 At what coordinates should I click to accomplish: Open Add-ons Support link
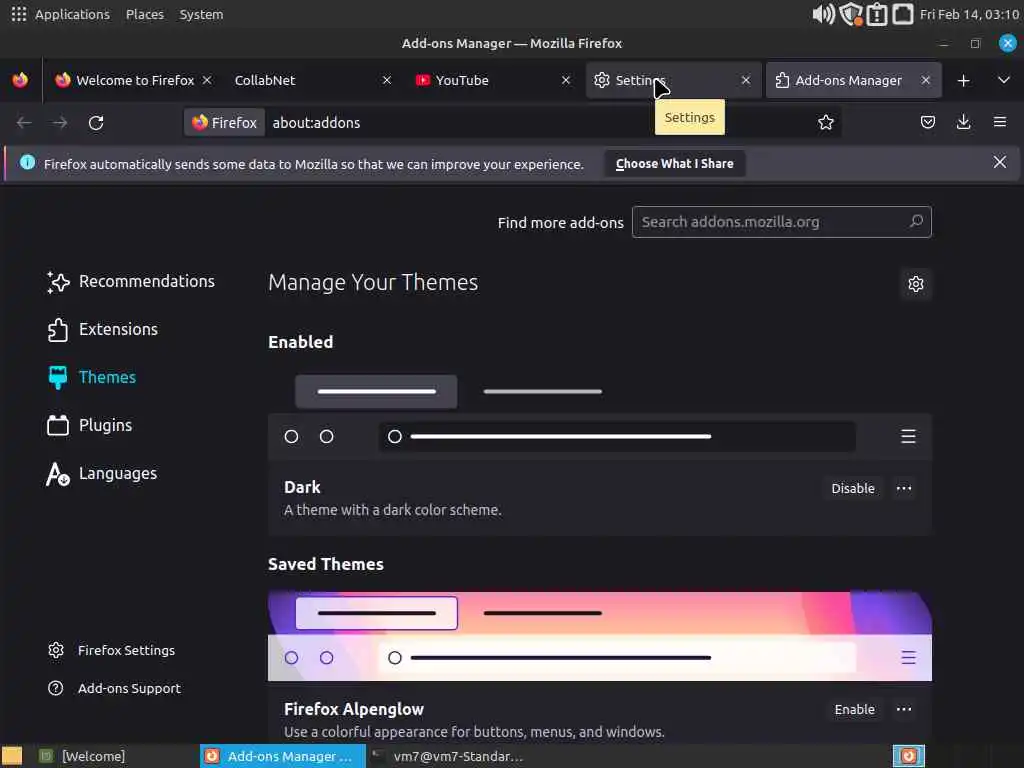114,688
